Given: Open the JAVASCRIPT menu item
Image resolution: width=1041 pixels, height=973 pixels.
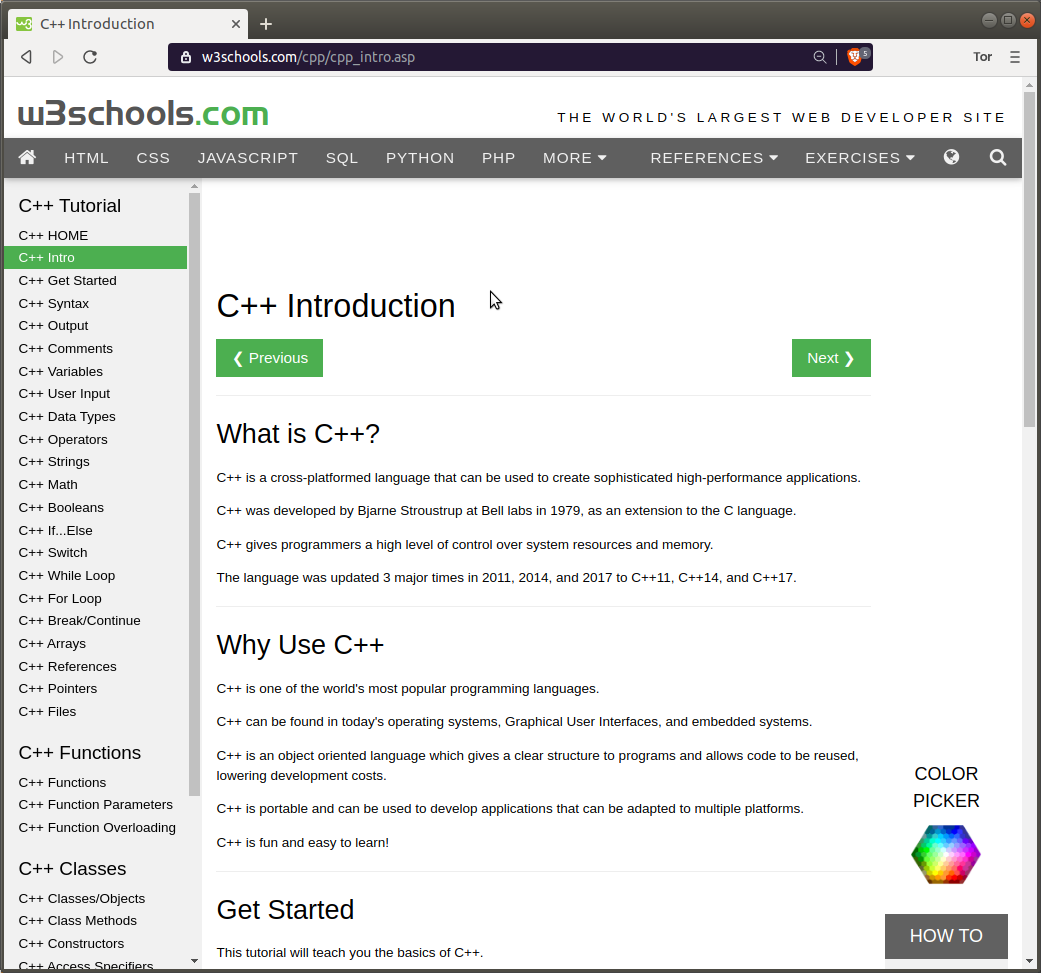Looking at the screenshot, I should (248, 158).
